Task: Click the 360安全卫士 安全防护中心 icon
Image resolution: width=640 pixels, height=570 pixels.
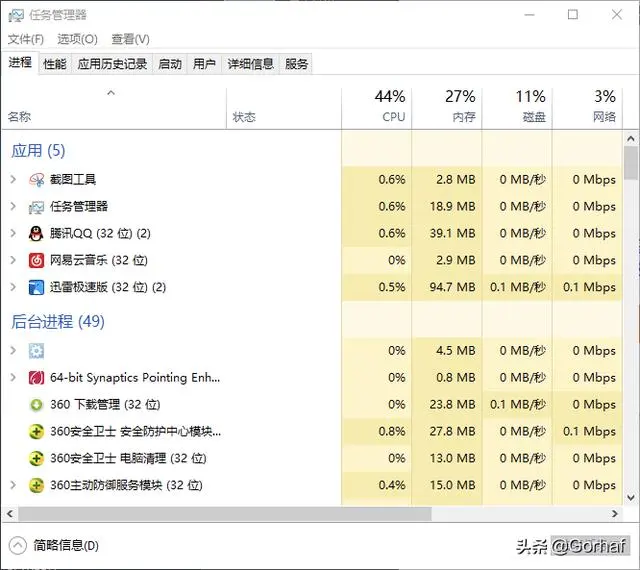Action: click(36, 432)
